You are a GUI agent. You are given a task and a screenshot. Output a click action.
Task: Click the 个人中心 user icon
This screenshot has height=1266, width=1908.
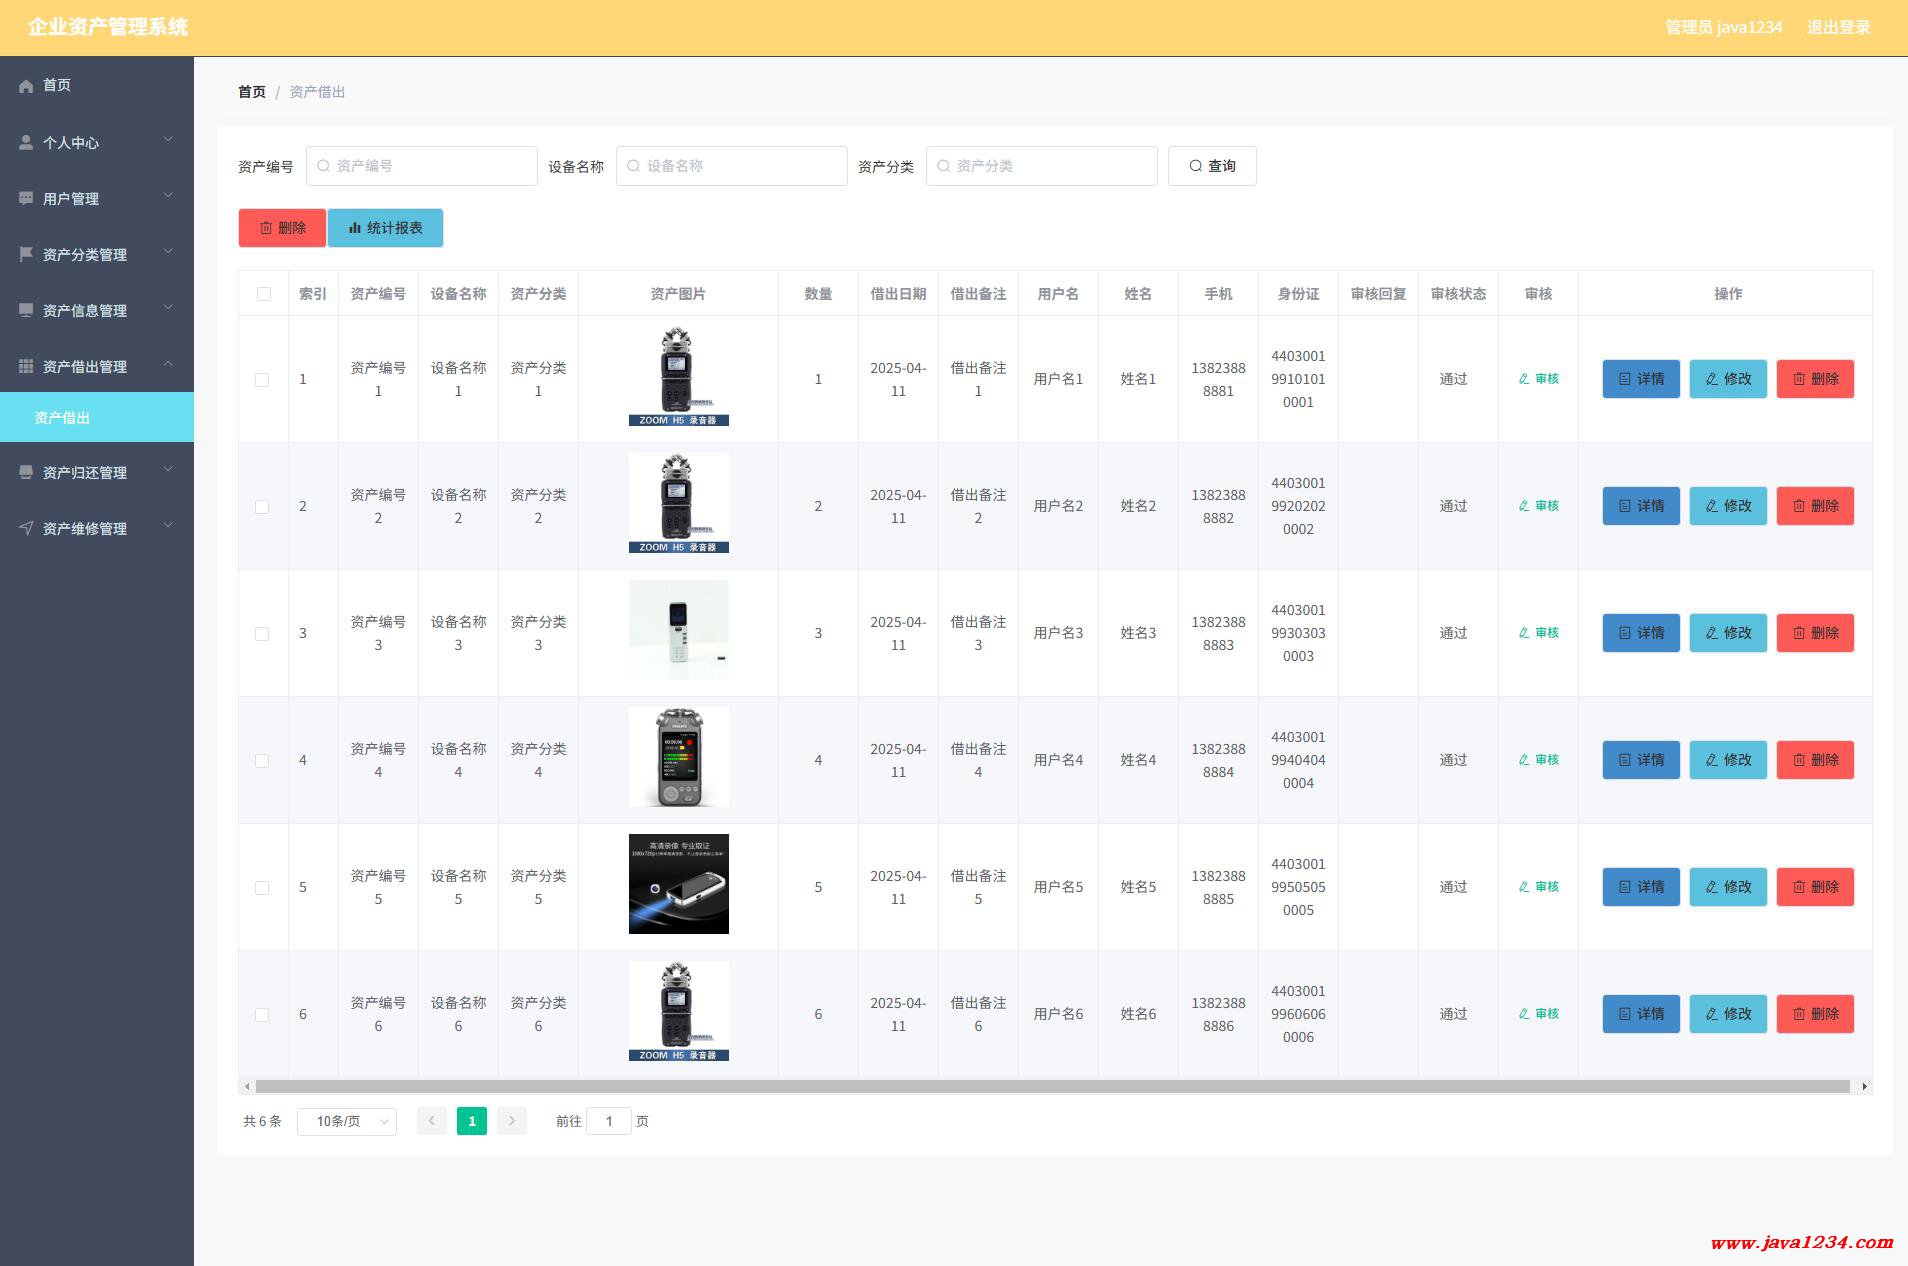pos(26,142)
